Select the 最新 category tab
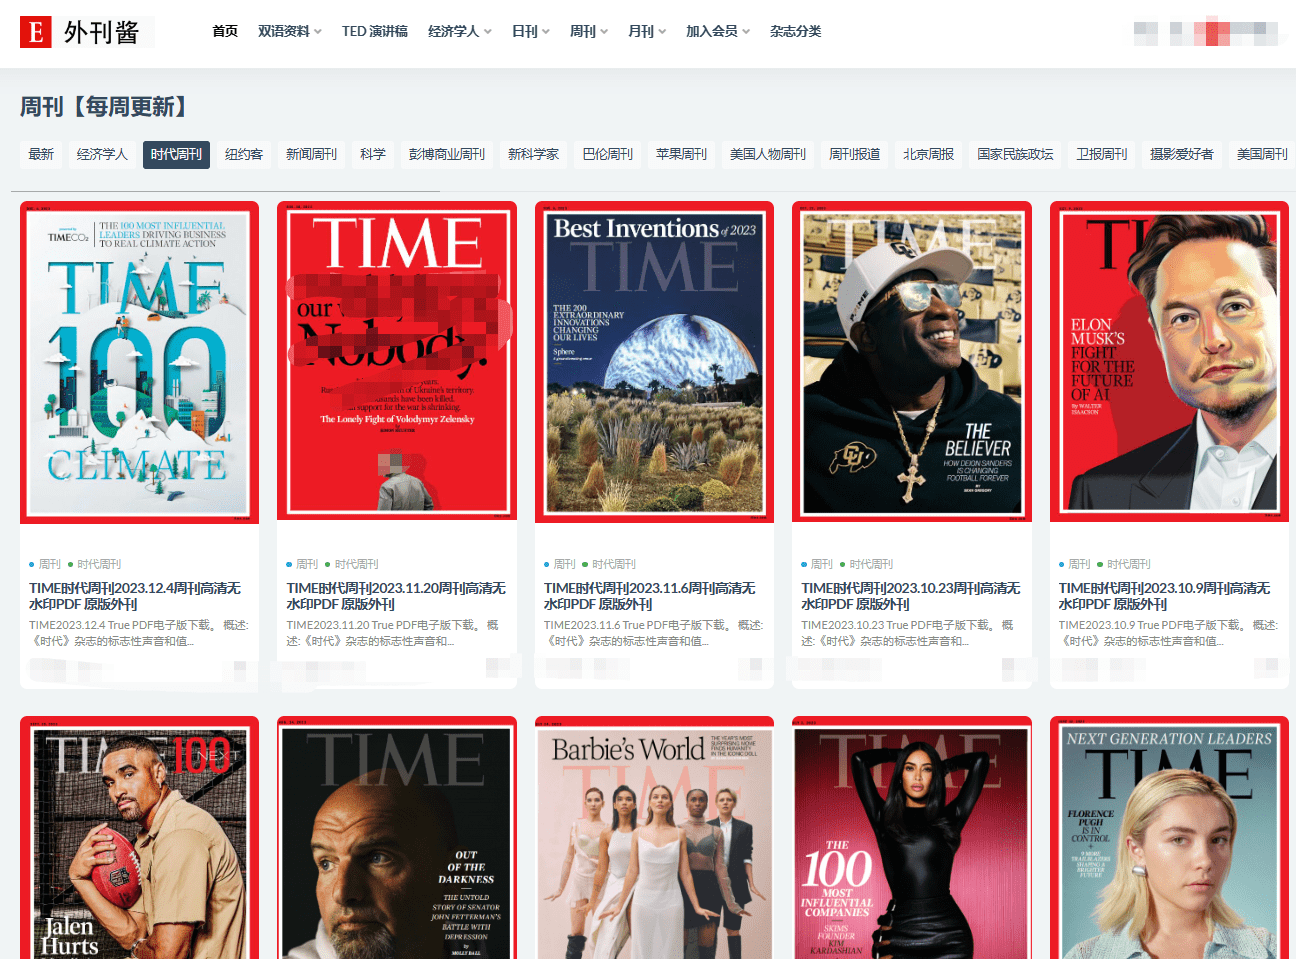The width and height of the screenshot is (1296, 959). coord(41,154)
